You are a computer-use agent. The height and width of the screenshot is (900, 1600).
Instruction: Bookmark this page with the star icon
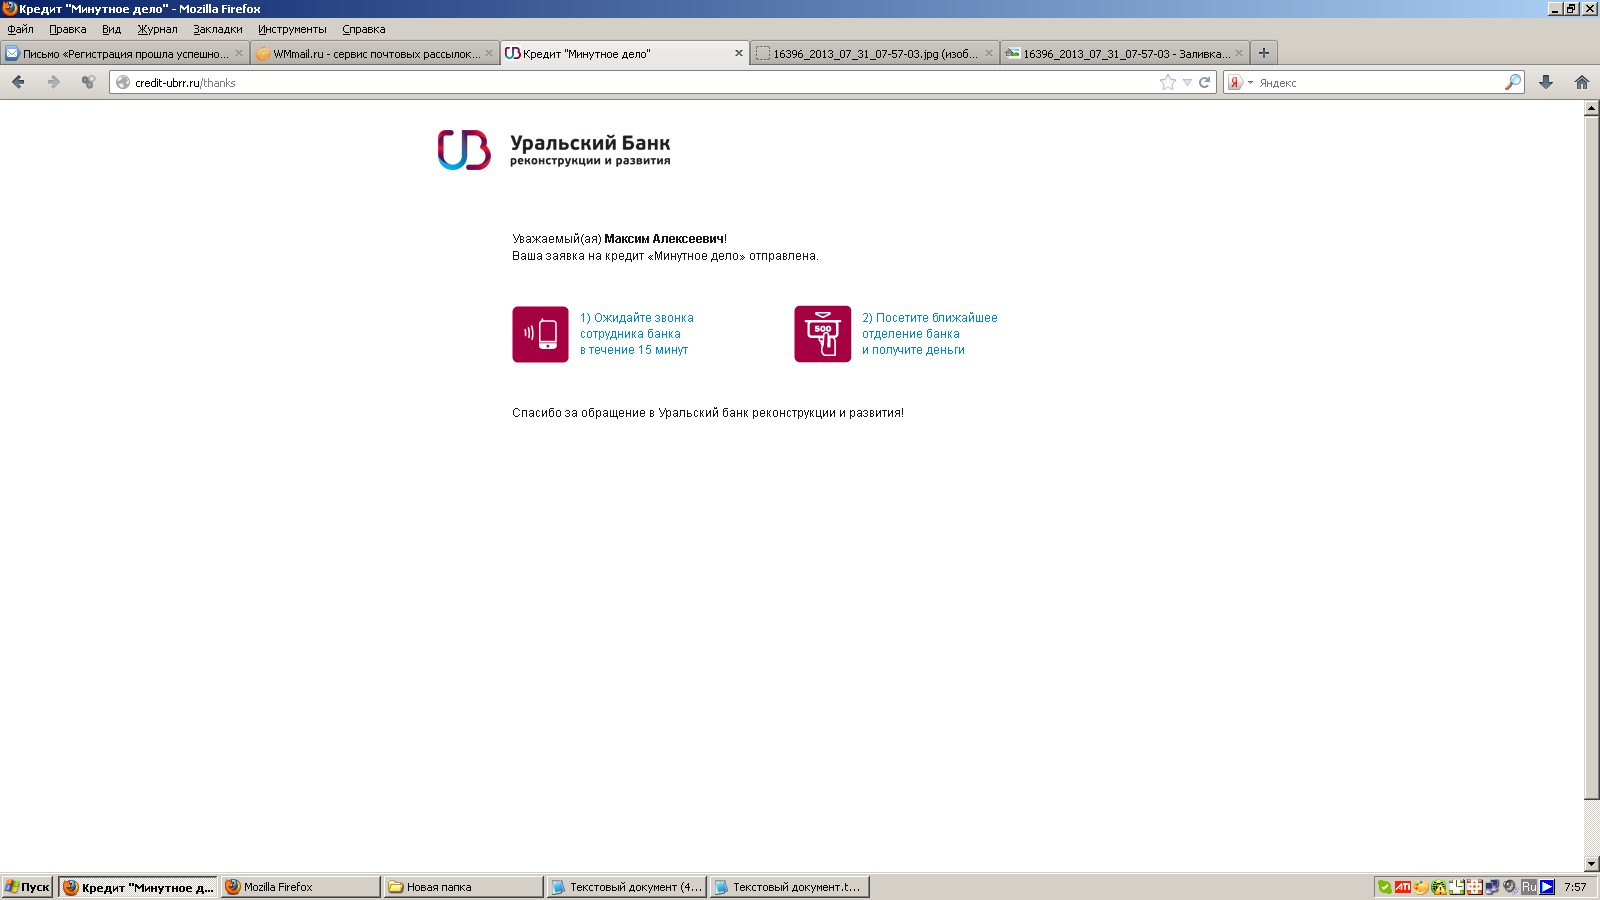[x=1167, y=82]
